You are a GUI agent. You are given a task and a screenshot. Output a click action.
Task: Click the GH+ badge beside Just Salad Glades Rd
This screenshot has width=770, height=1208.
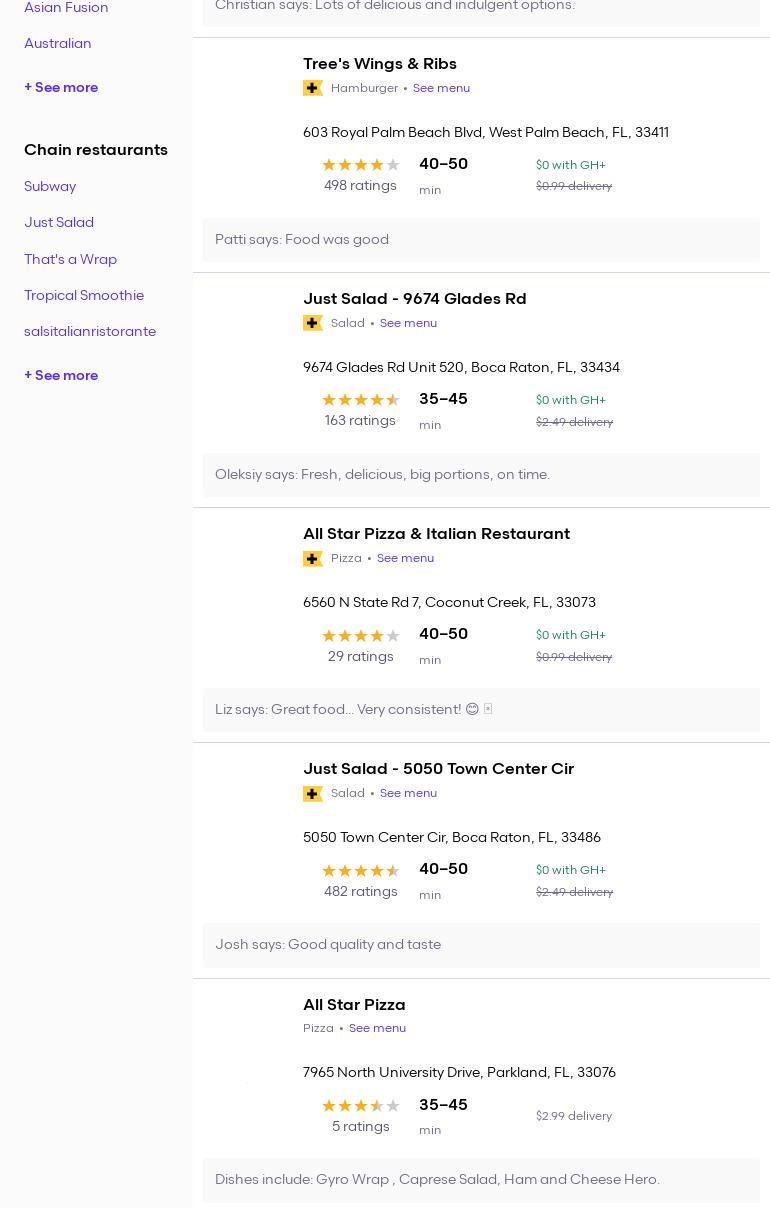click(313, 323)
